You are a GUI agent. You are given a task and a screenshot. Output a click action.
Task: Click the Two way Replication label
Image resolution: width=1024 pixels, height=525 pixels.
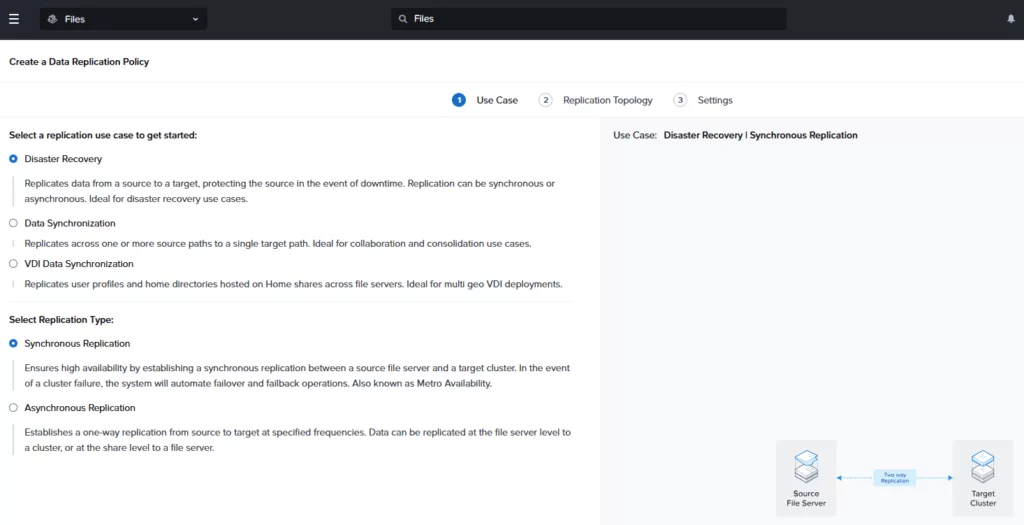pyautogui.click(x=894, y=478)
